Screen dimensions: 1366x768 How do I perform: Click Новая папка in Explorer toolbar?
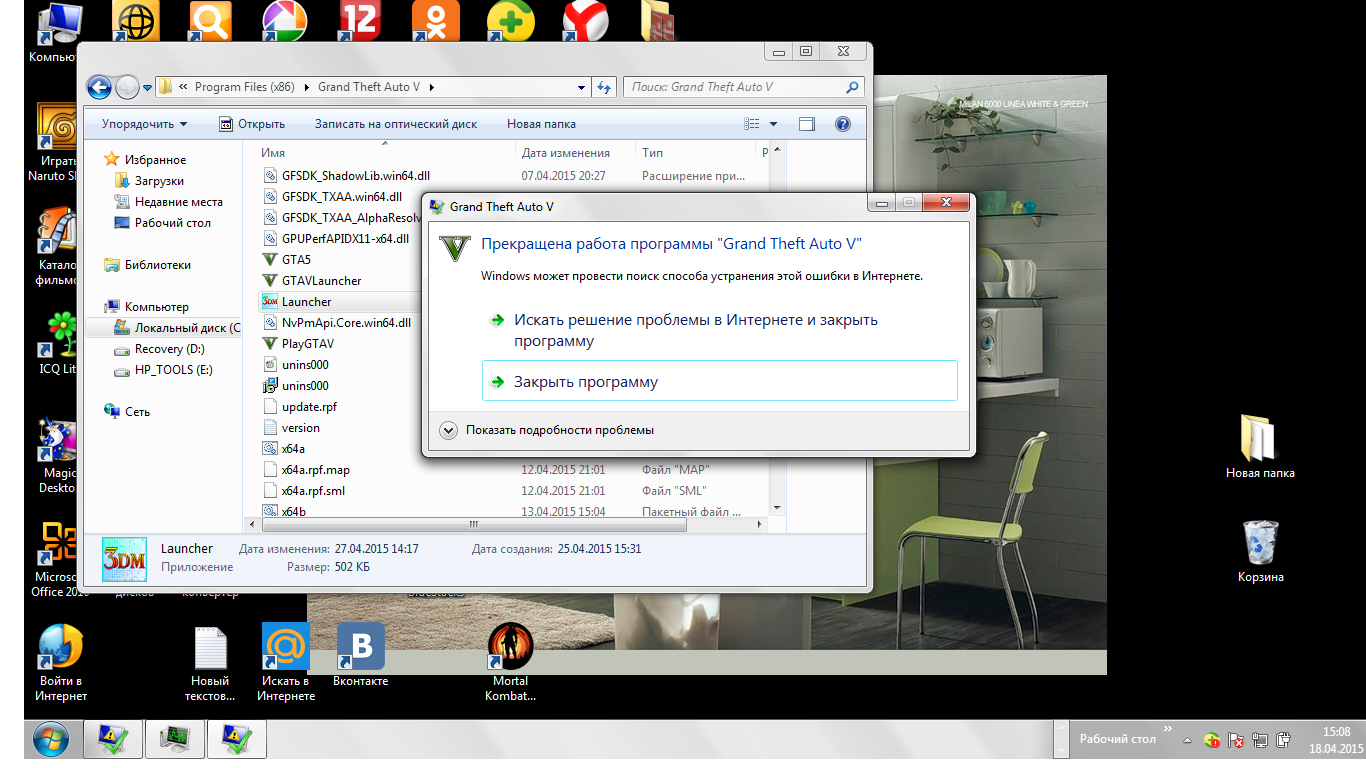541,124
